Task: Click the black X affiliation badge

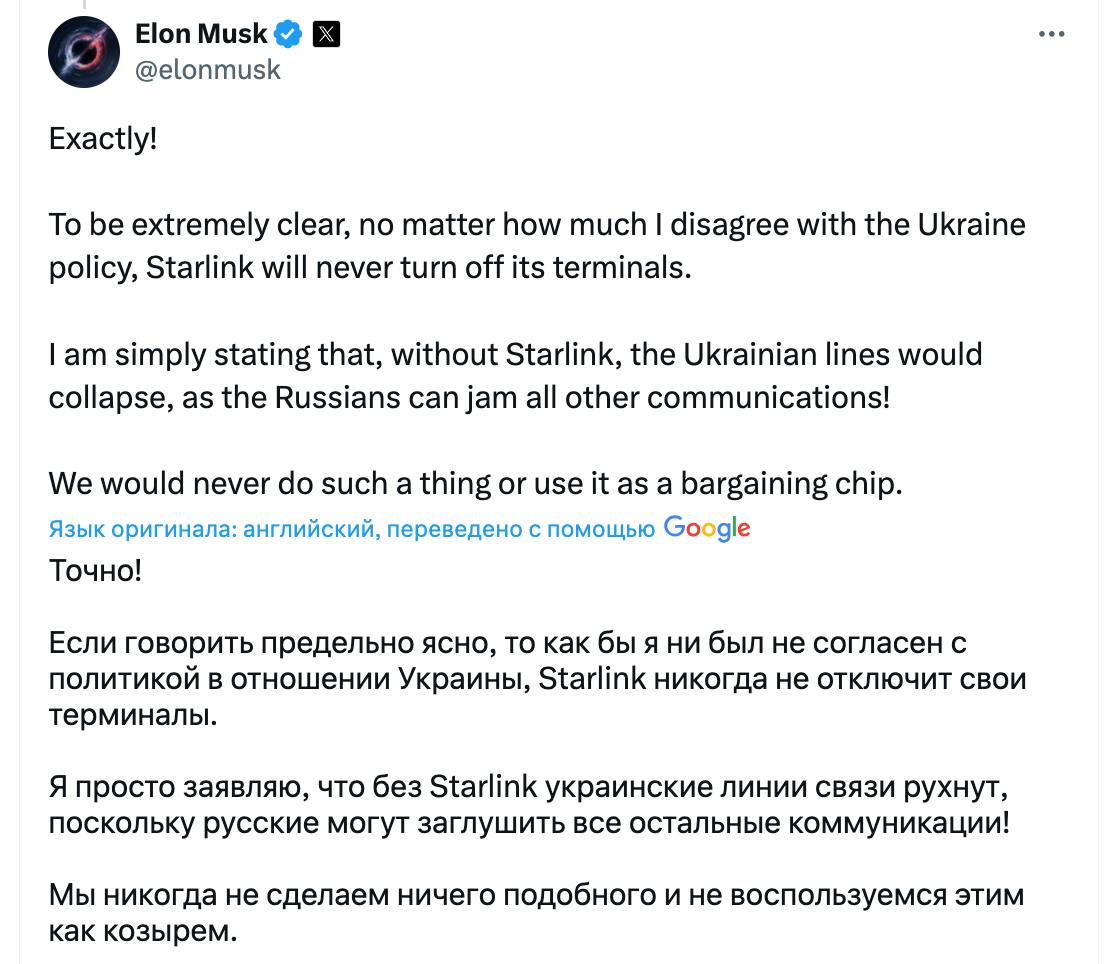Action: (327, 35)
